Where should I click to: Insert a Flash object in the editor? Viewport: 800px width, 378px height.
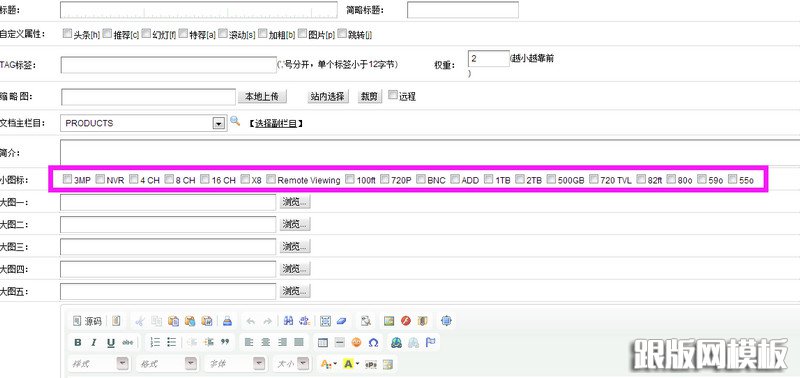pyautogui.click(x=406, y=321)
